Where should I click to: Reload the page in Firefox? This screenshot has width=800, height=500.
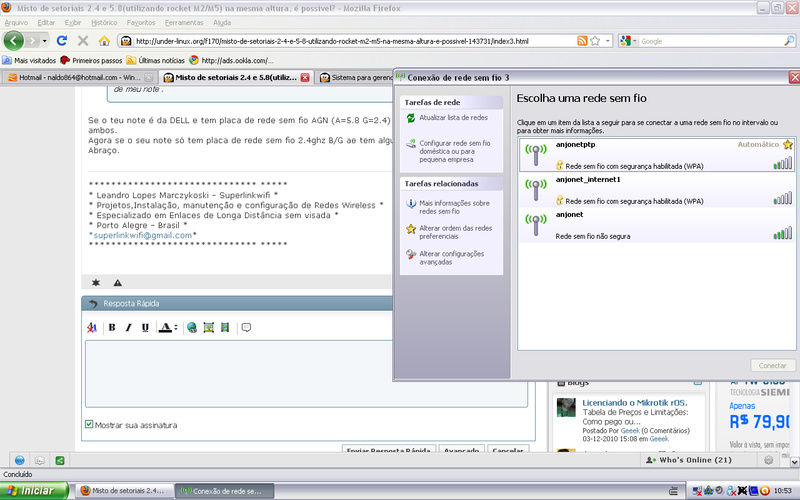(x=62, y=41)
